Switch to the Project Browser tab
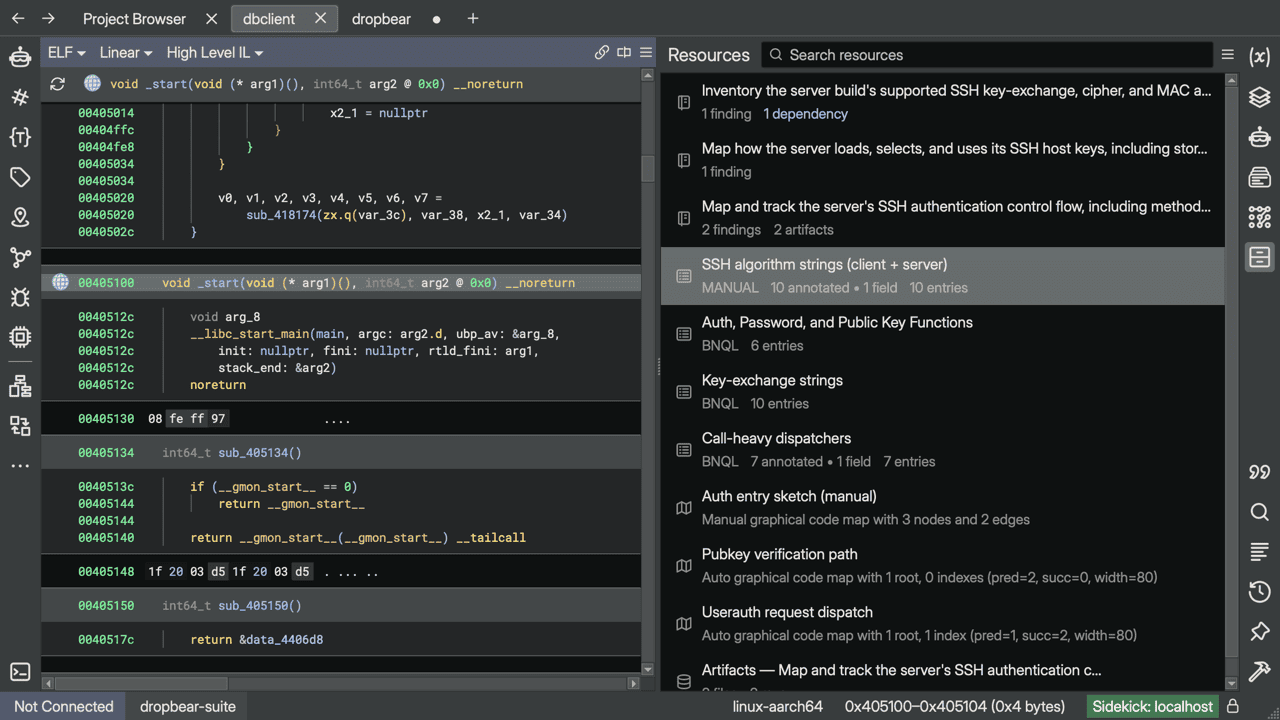The height and width of the screenshot is (720, 1280). point(134,18)
